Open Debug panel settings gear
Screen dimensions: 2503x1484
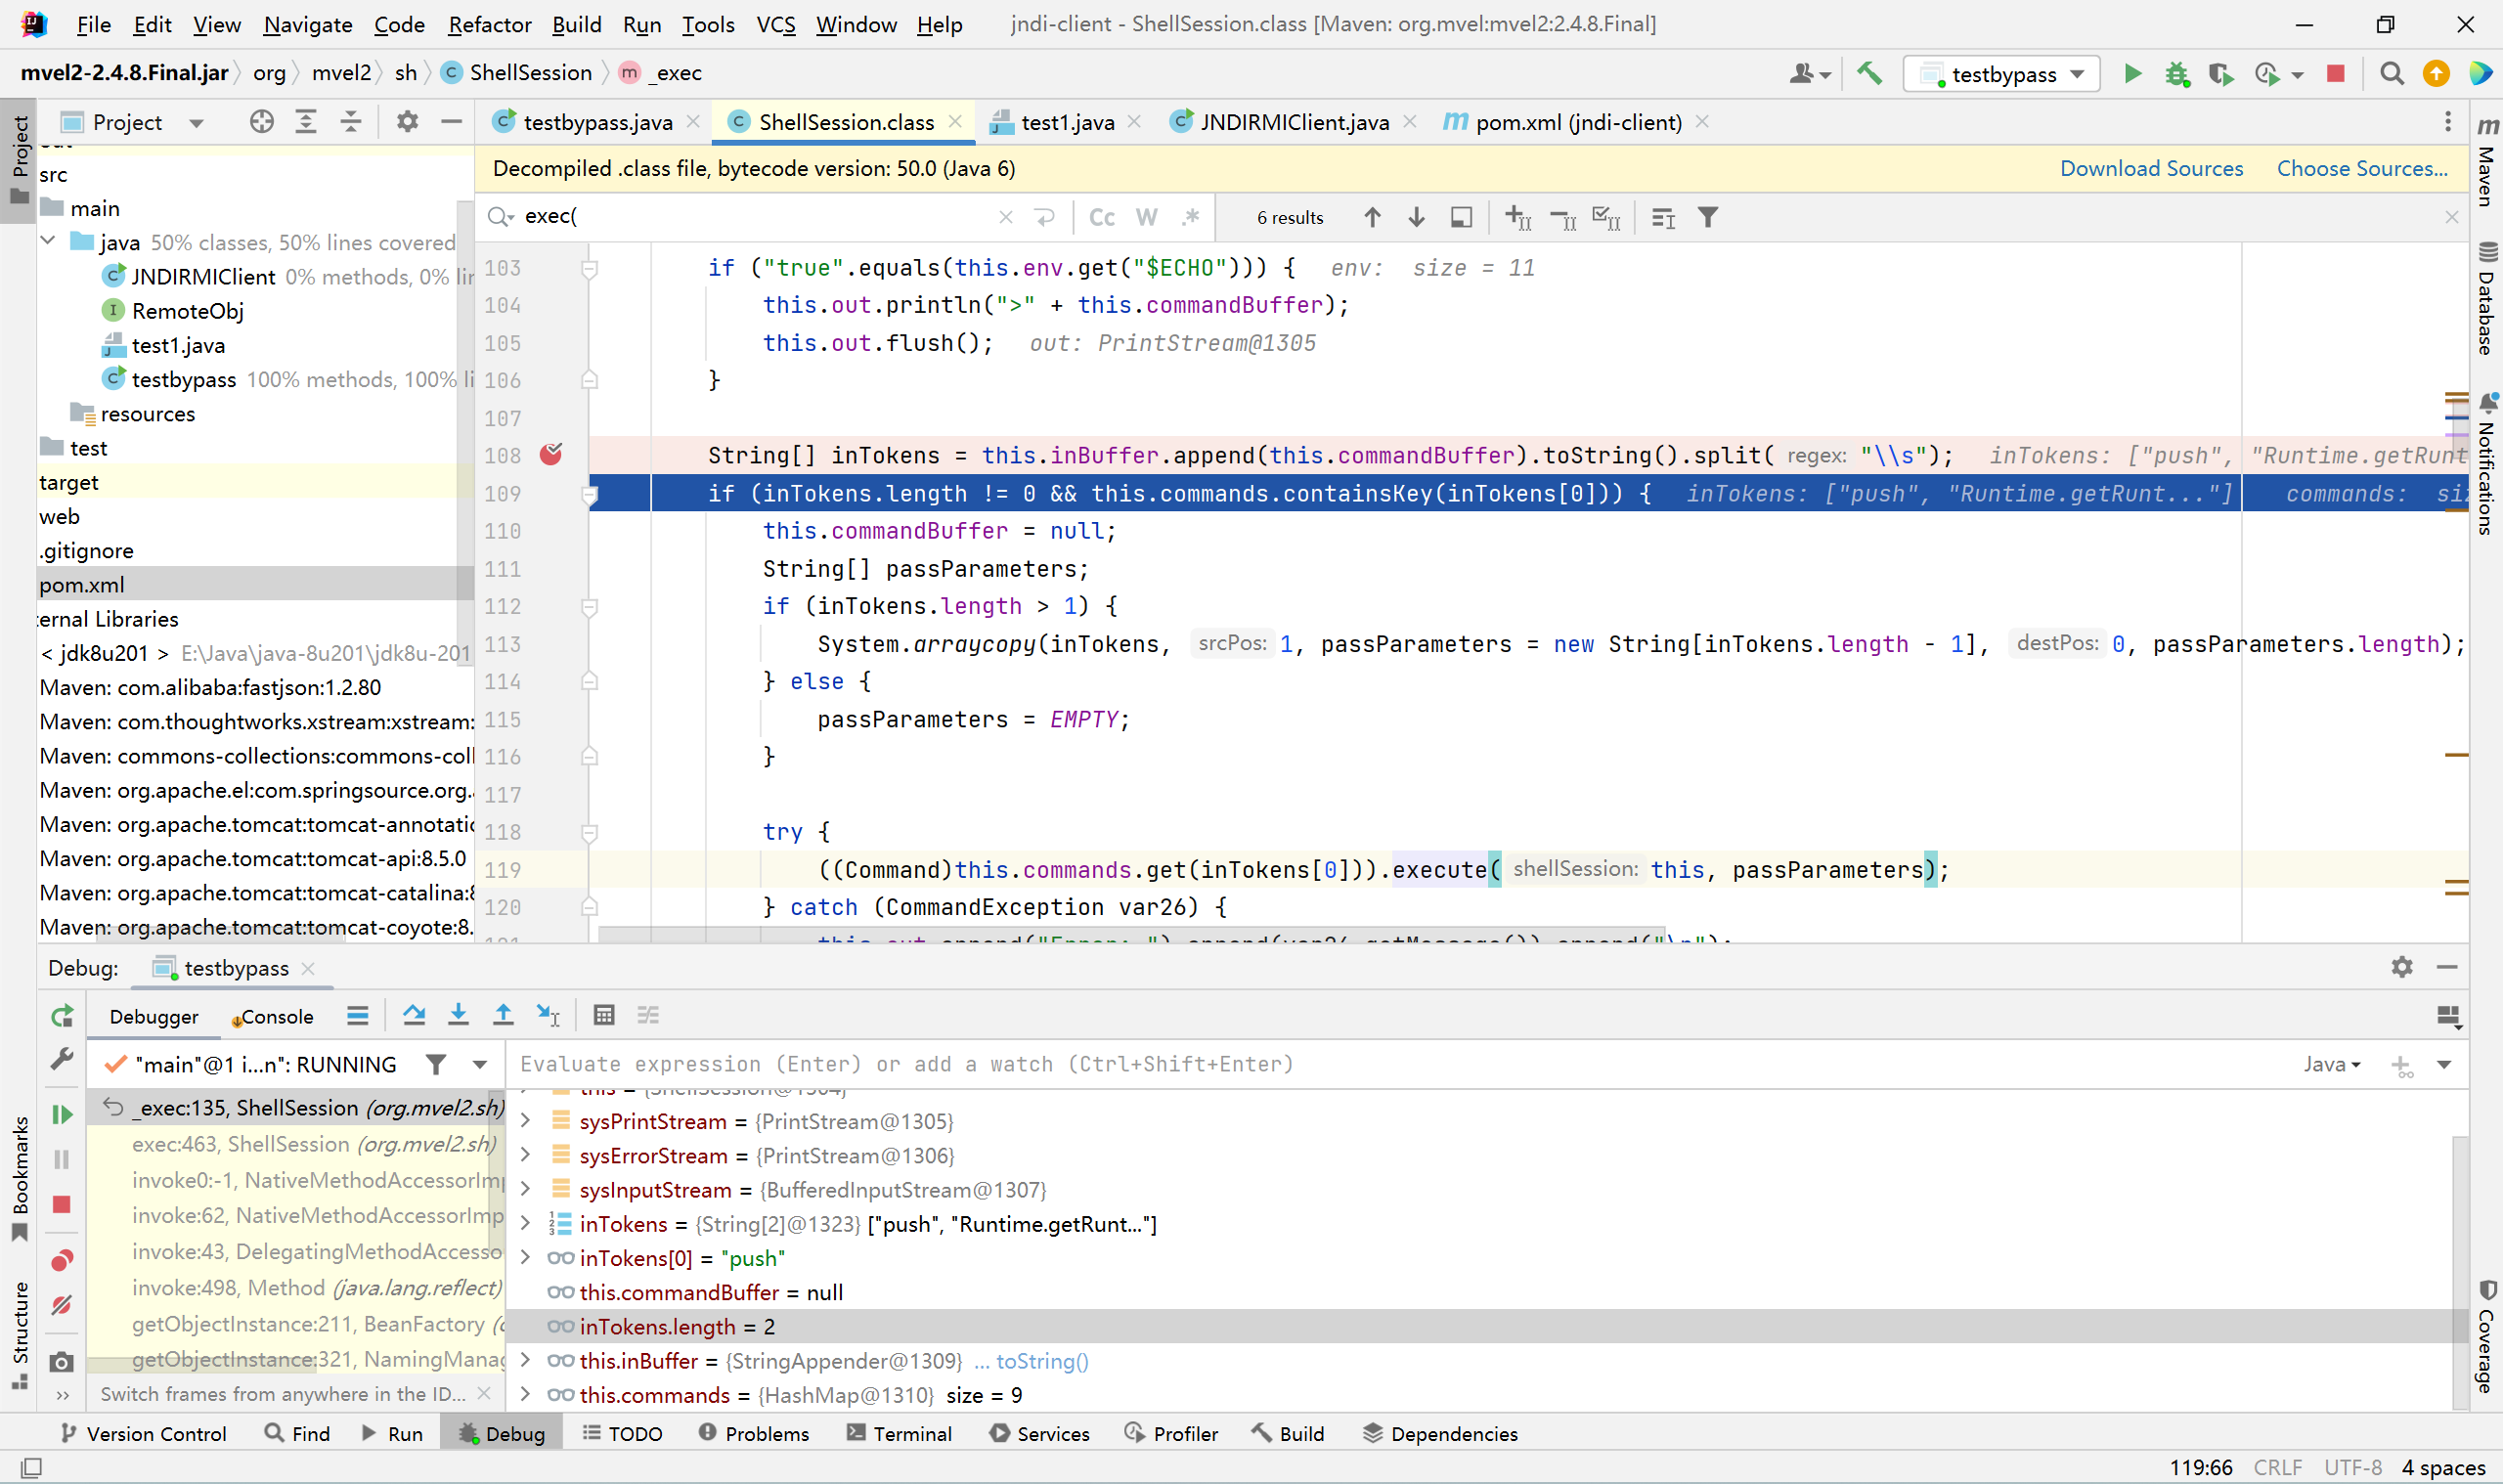(x=2402, y=967)
